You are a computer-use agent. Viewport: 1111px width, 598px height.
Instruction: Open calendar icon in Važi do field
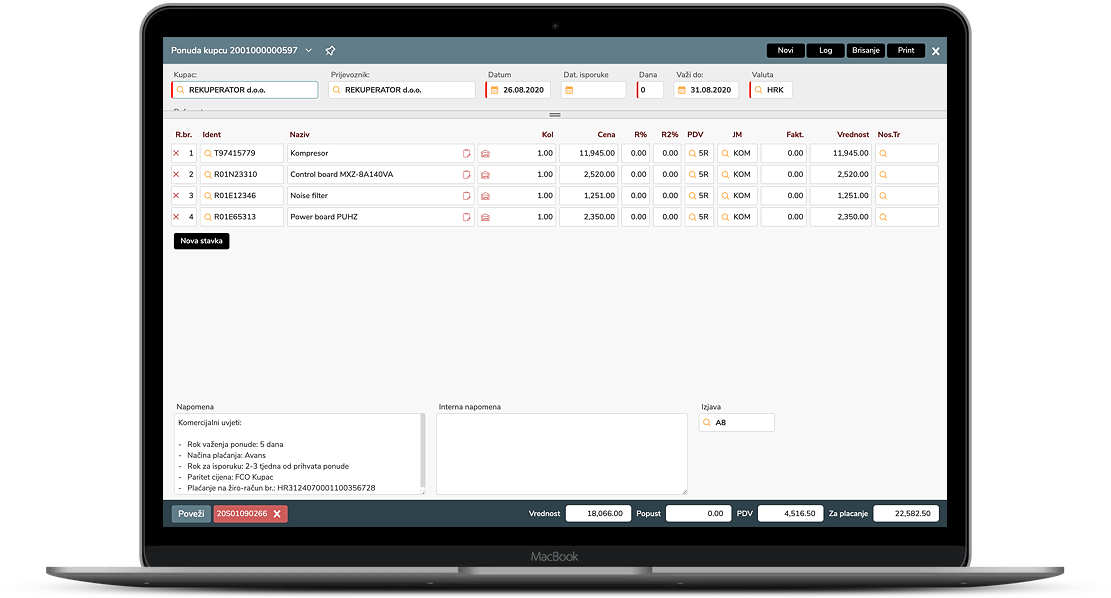682,90
